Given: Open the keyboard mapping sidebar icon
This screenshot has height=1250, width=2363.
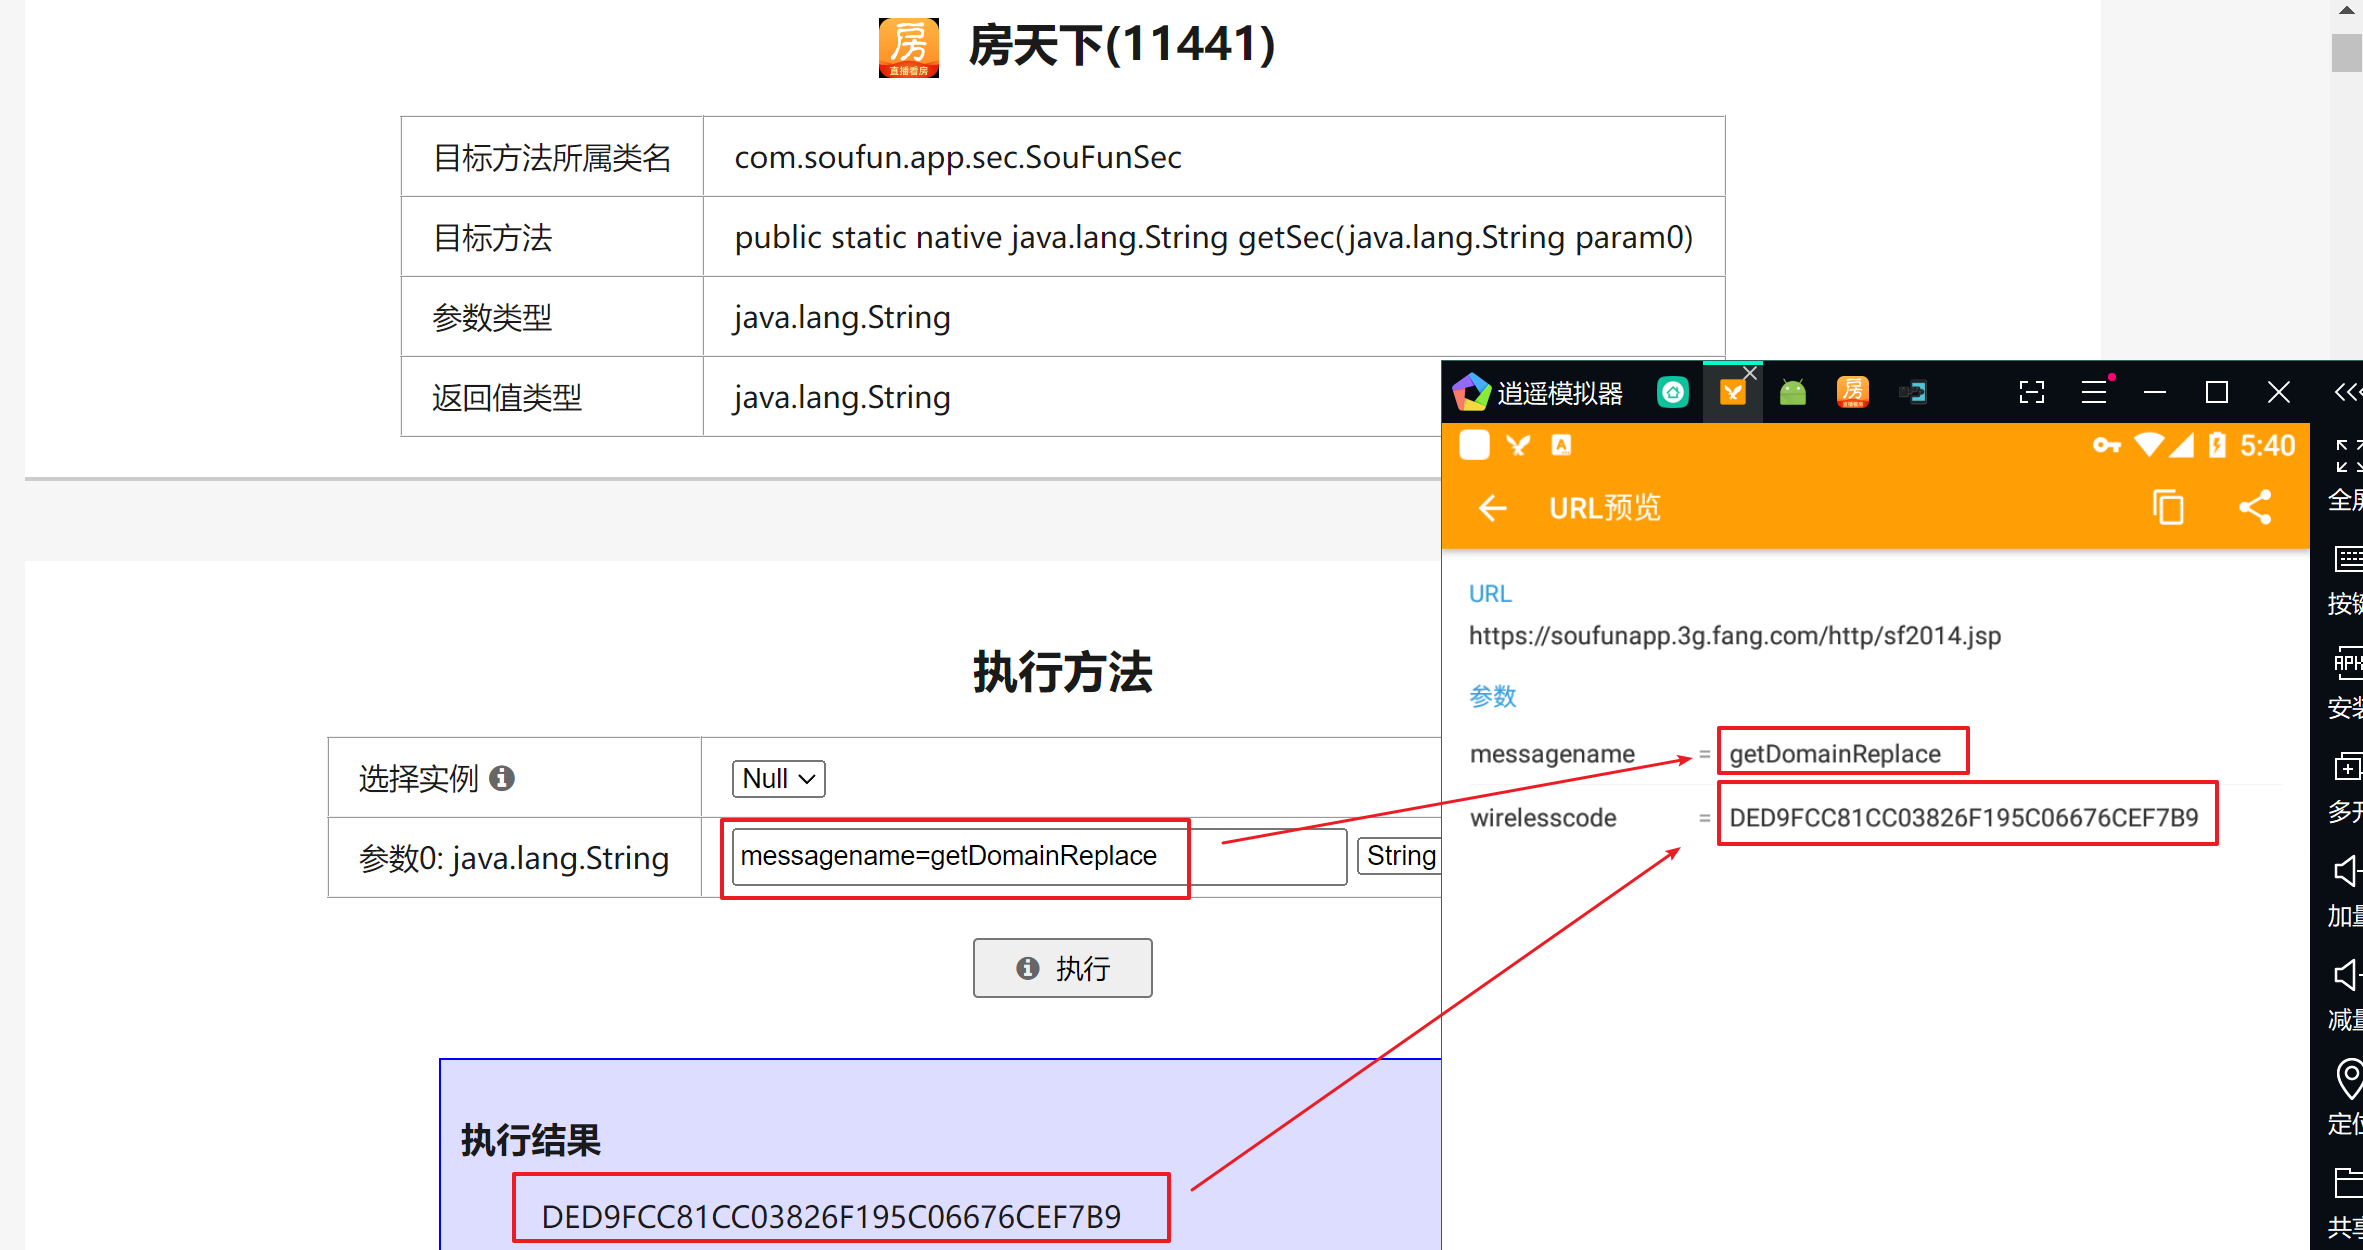Looking at the screenshot, I should coord(2347,559).
